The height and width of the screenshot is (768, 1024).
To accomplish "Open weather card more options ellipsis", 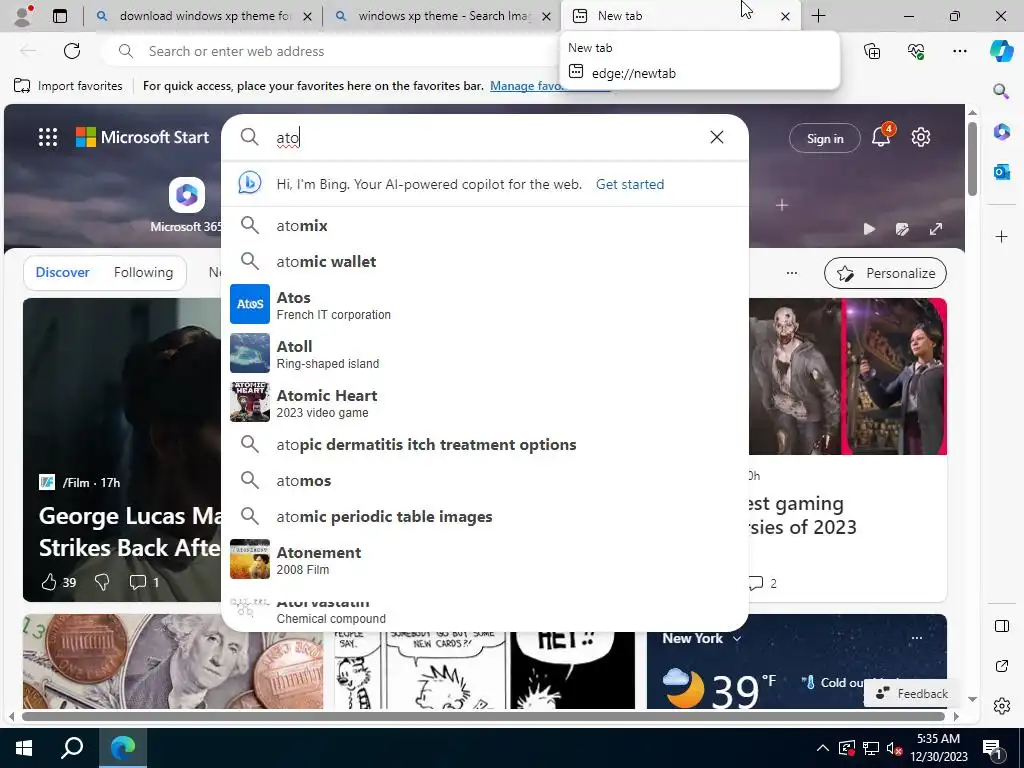I will pyautogui.click(x=916, y=638).
